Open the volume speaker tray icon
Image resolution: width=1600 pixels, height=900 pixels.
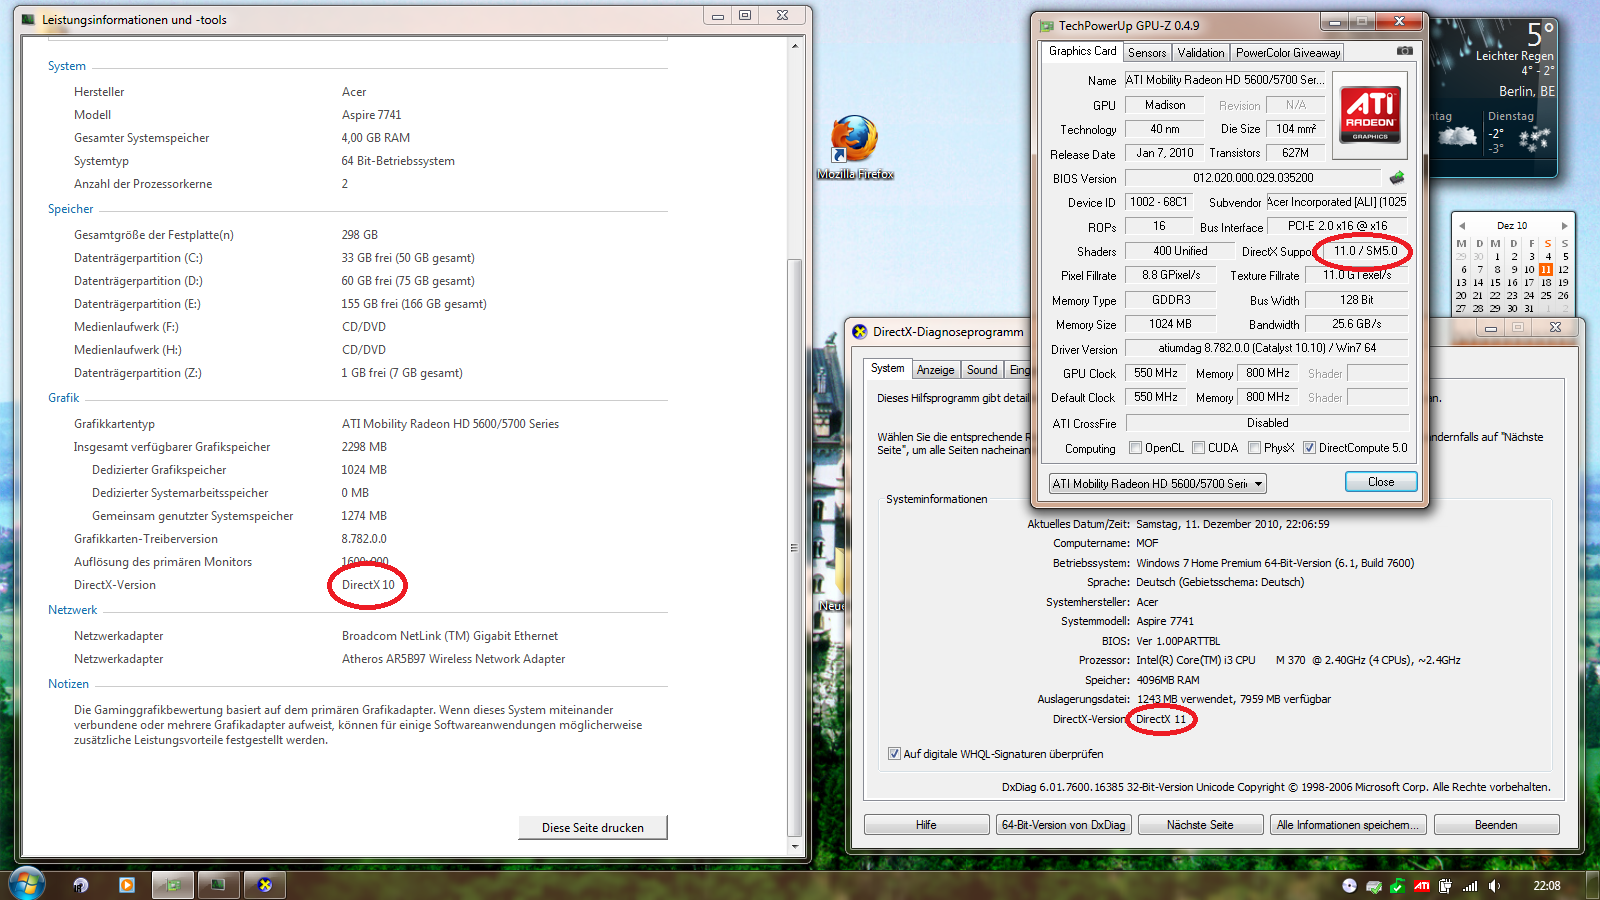pos(1494,886)
